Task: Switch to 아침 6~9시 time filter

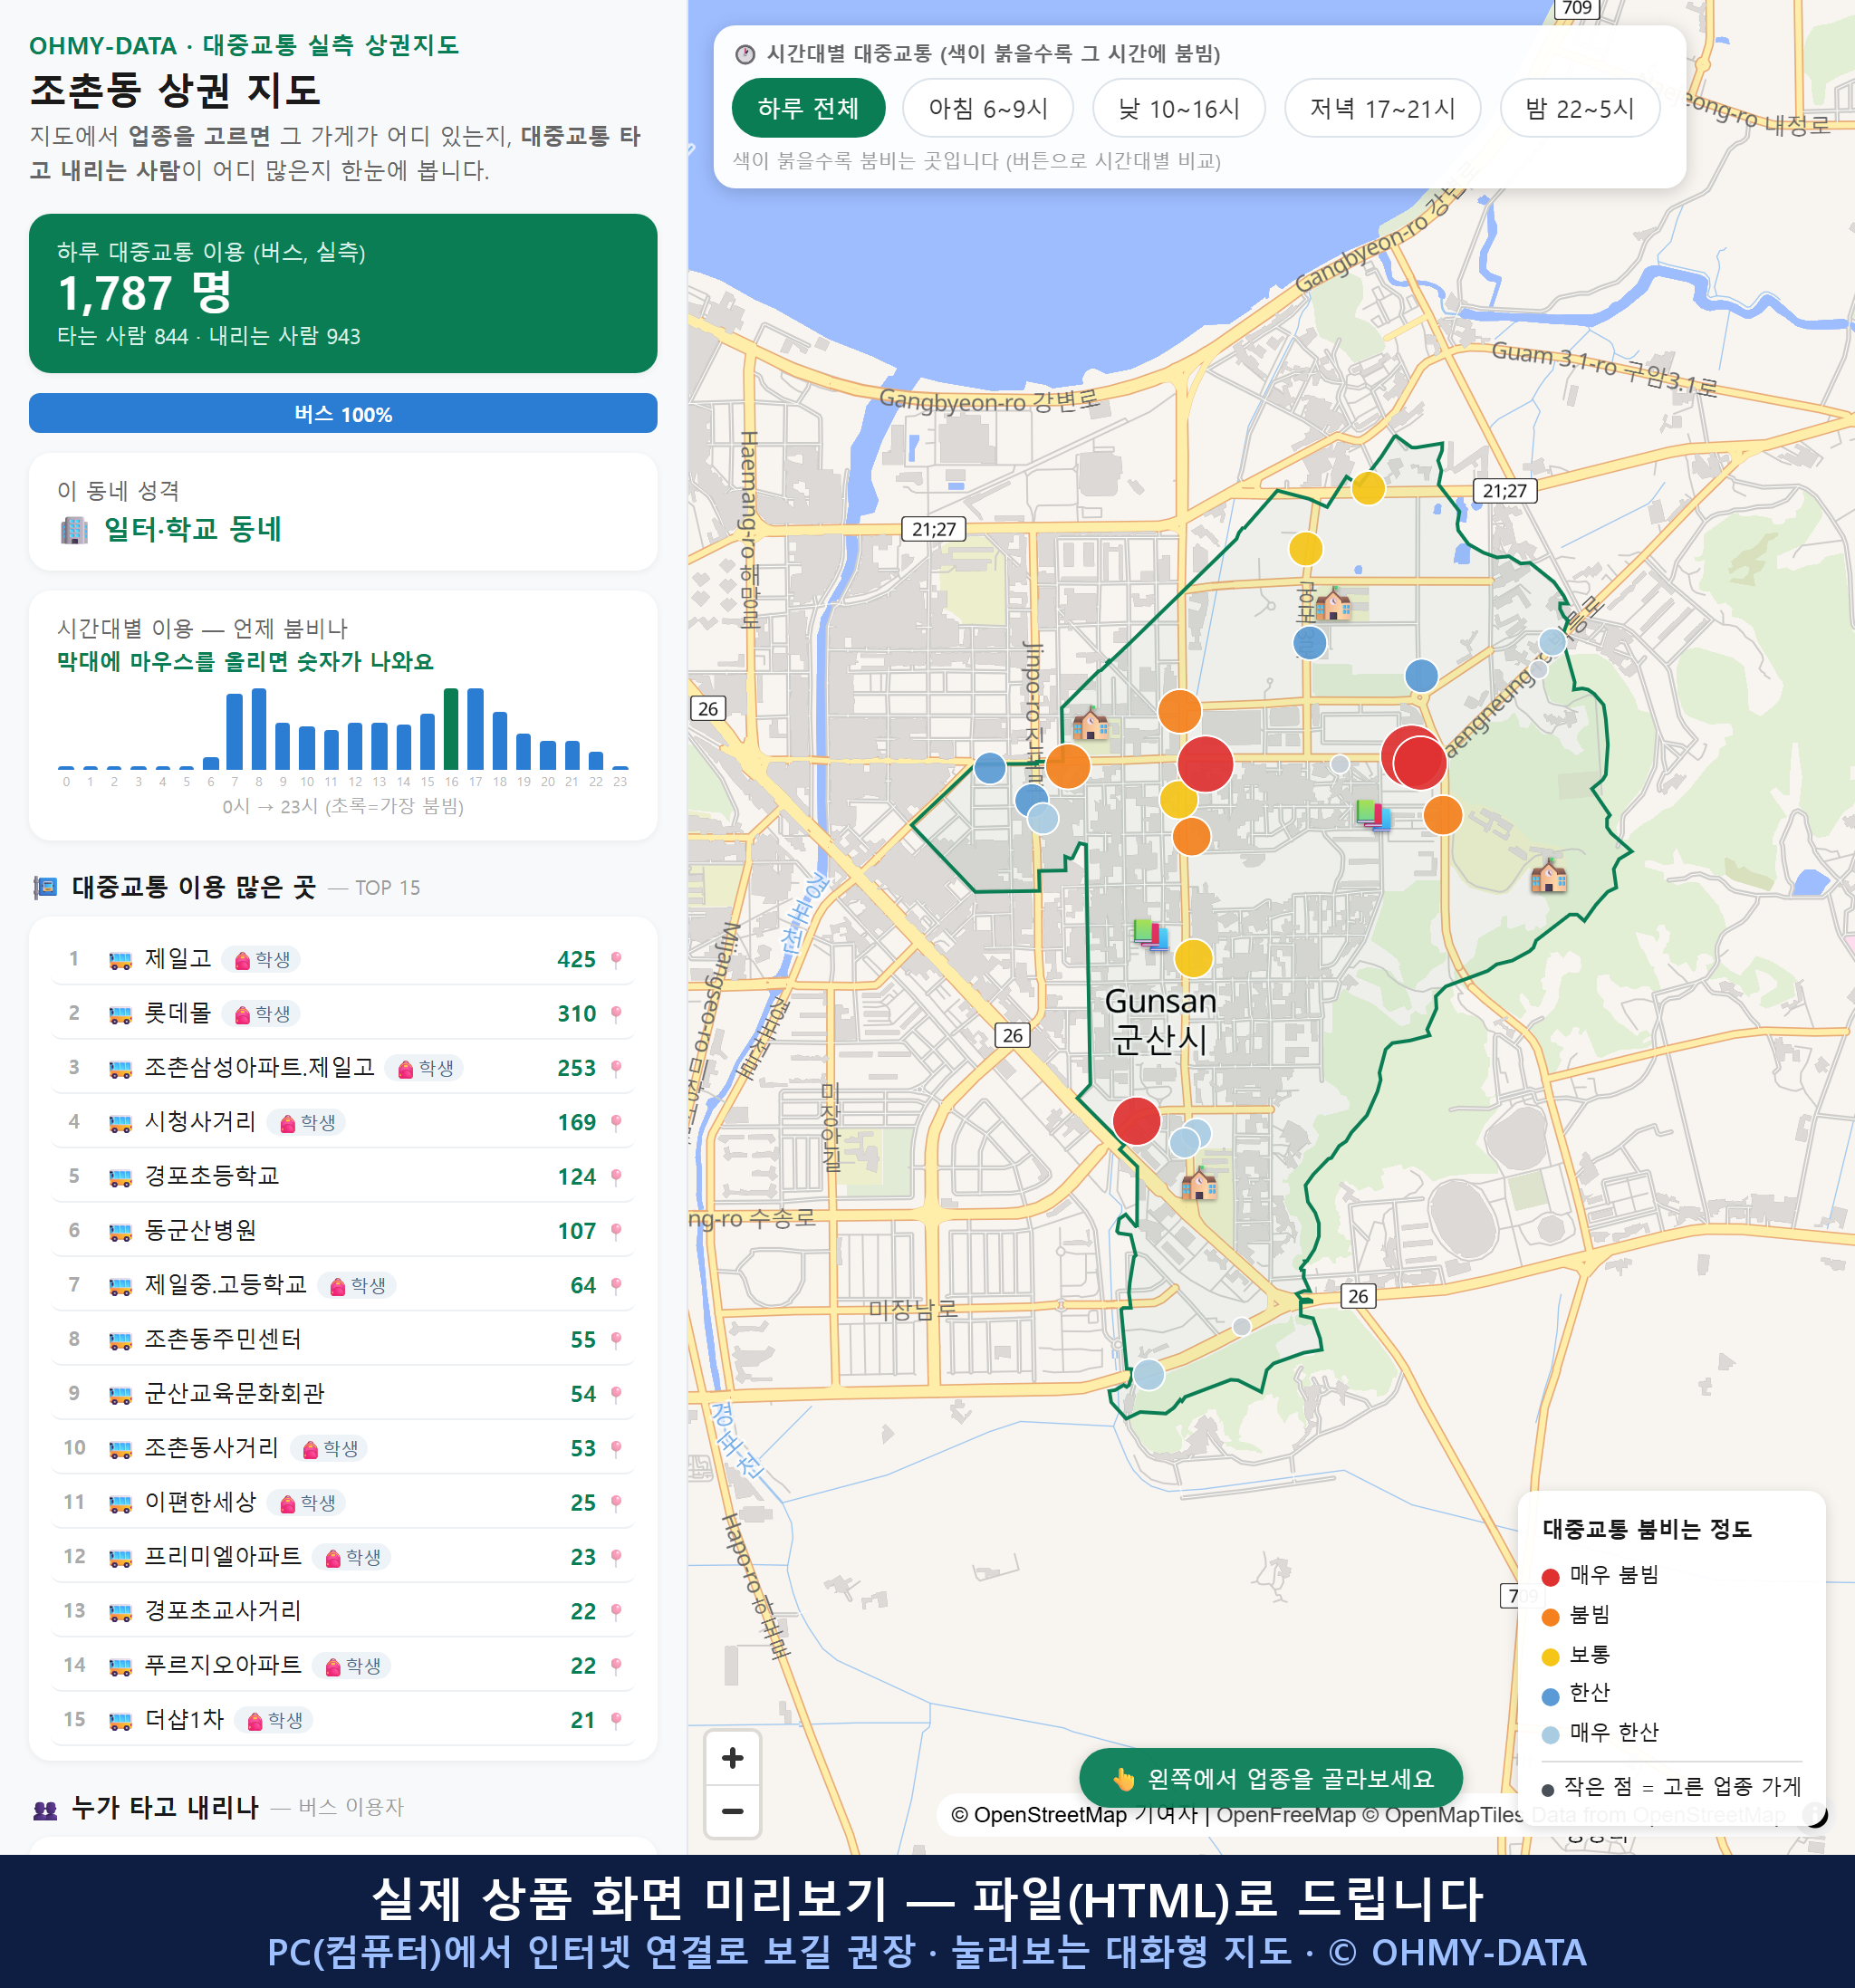Action: click(988, 108)
